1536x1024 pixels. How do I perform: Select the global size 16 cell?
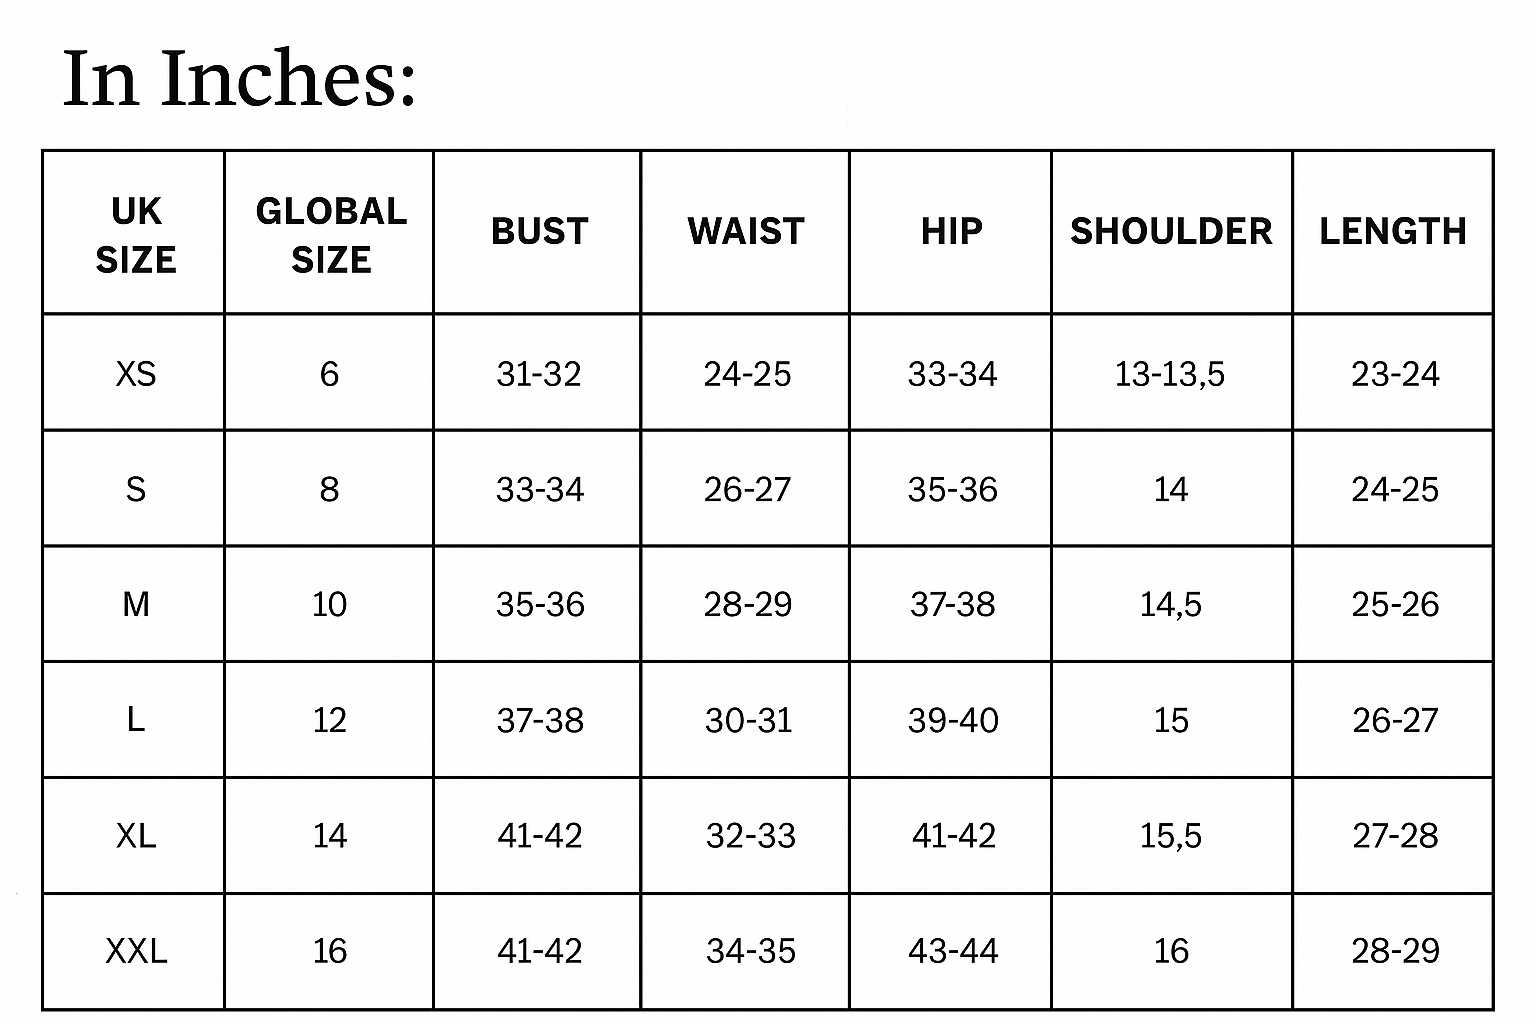329,950
